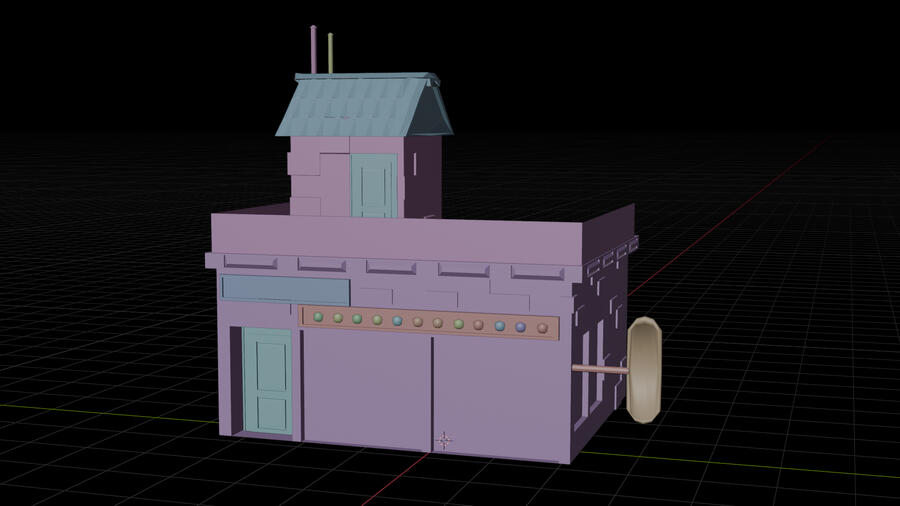
Task: Select the shorter yellow antenna pole on roof
Action: pos(330,55)
